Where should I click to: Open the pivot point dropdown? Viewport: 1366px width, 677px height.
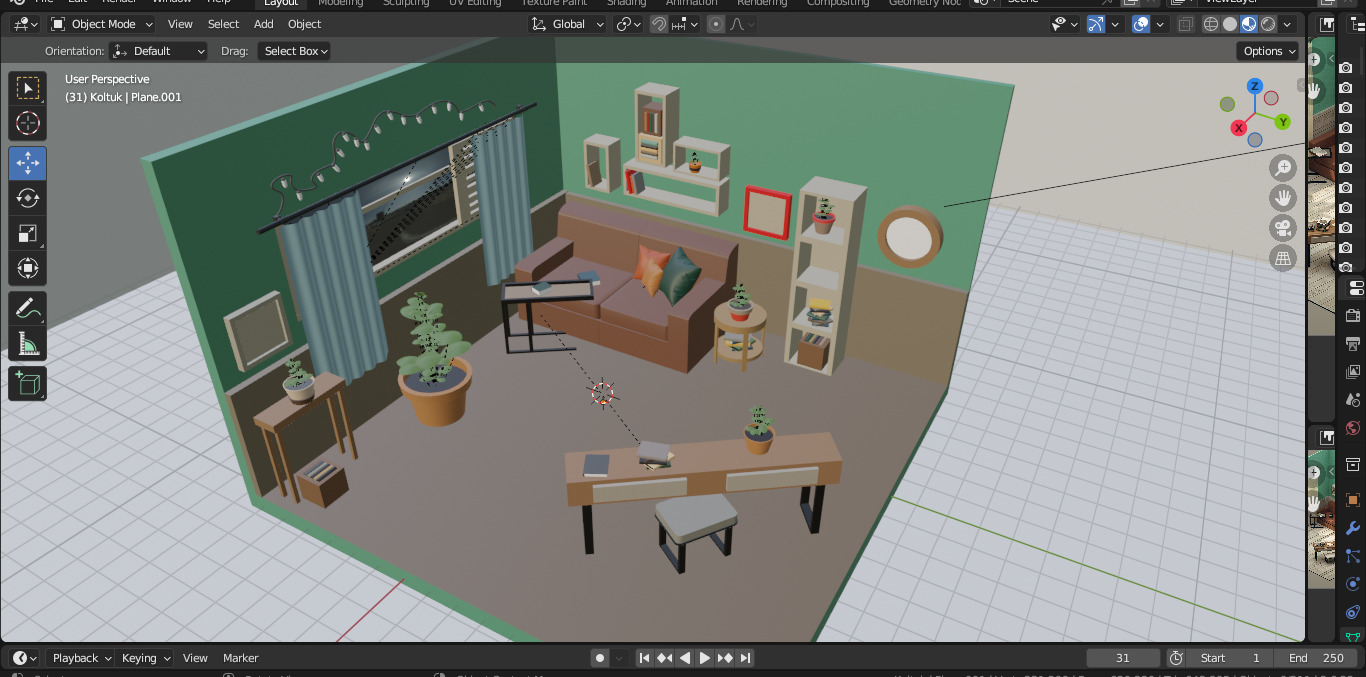(629, 24)
